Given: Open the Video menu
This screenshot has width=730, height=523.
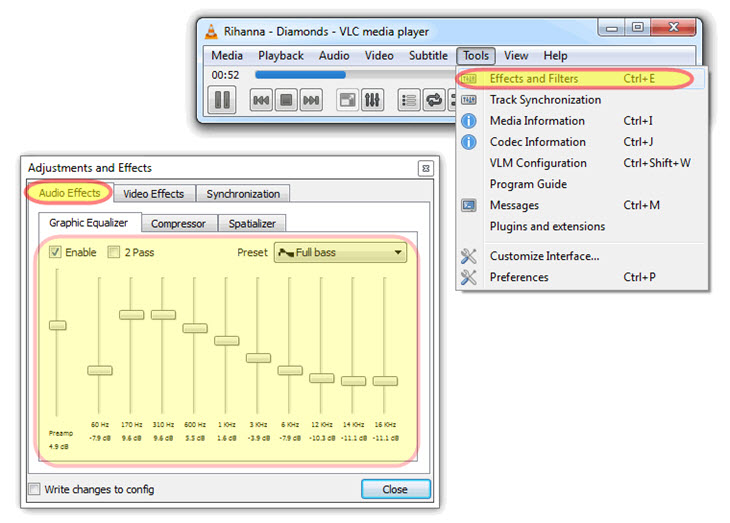Looking at the screenshot, I should coord(379,55).
